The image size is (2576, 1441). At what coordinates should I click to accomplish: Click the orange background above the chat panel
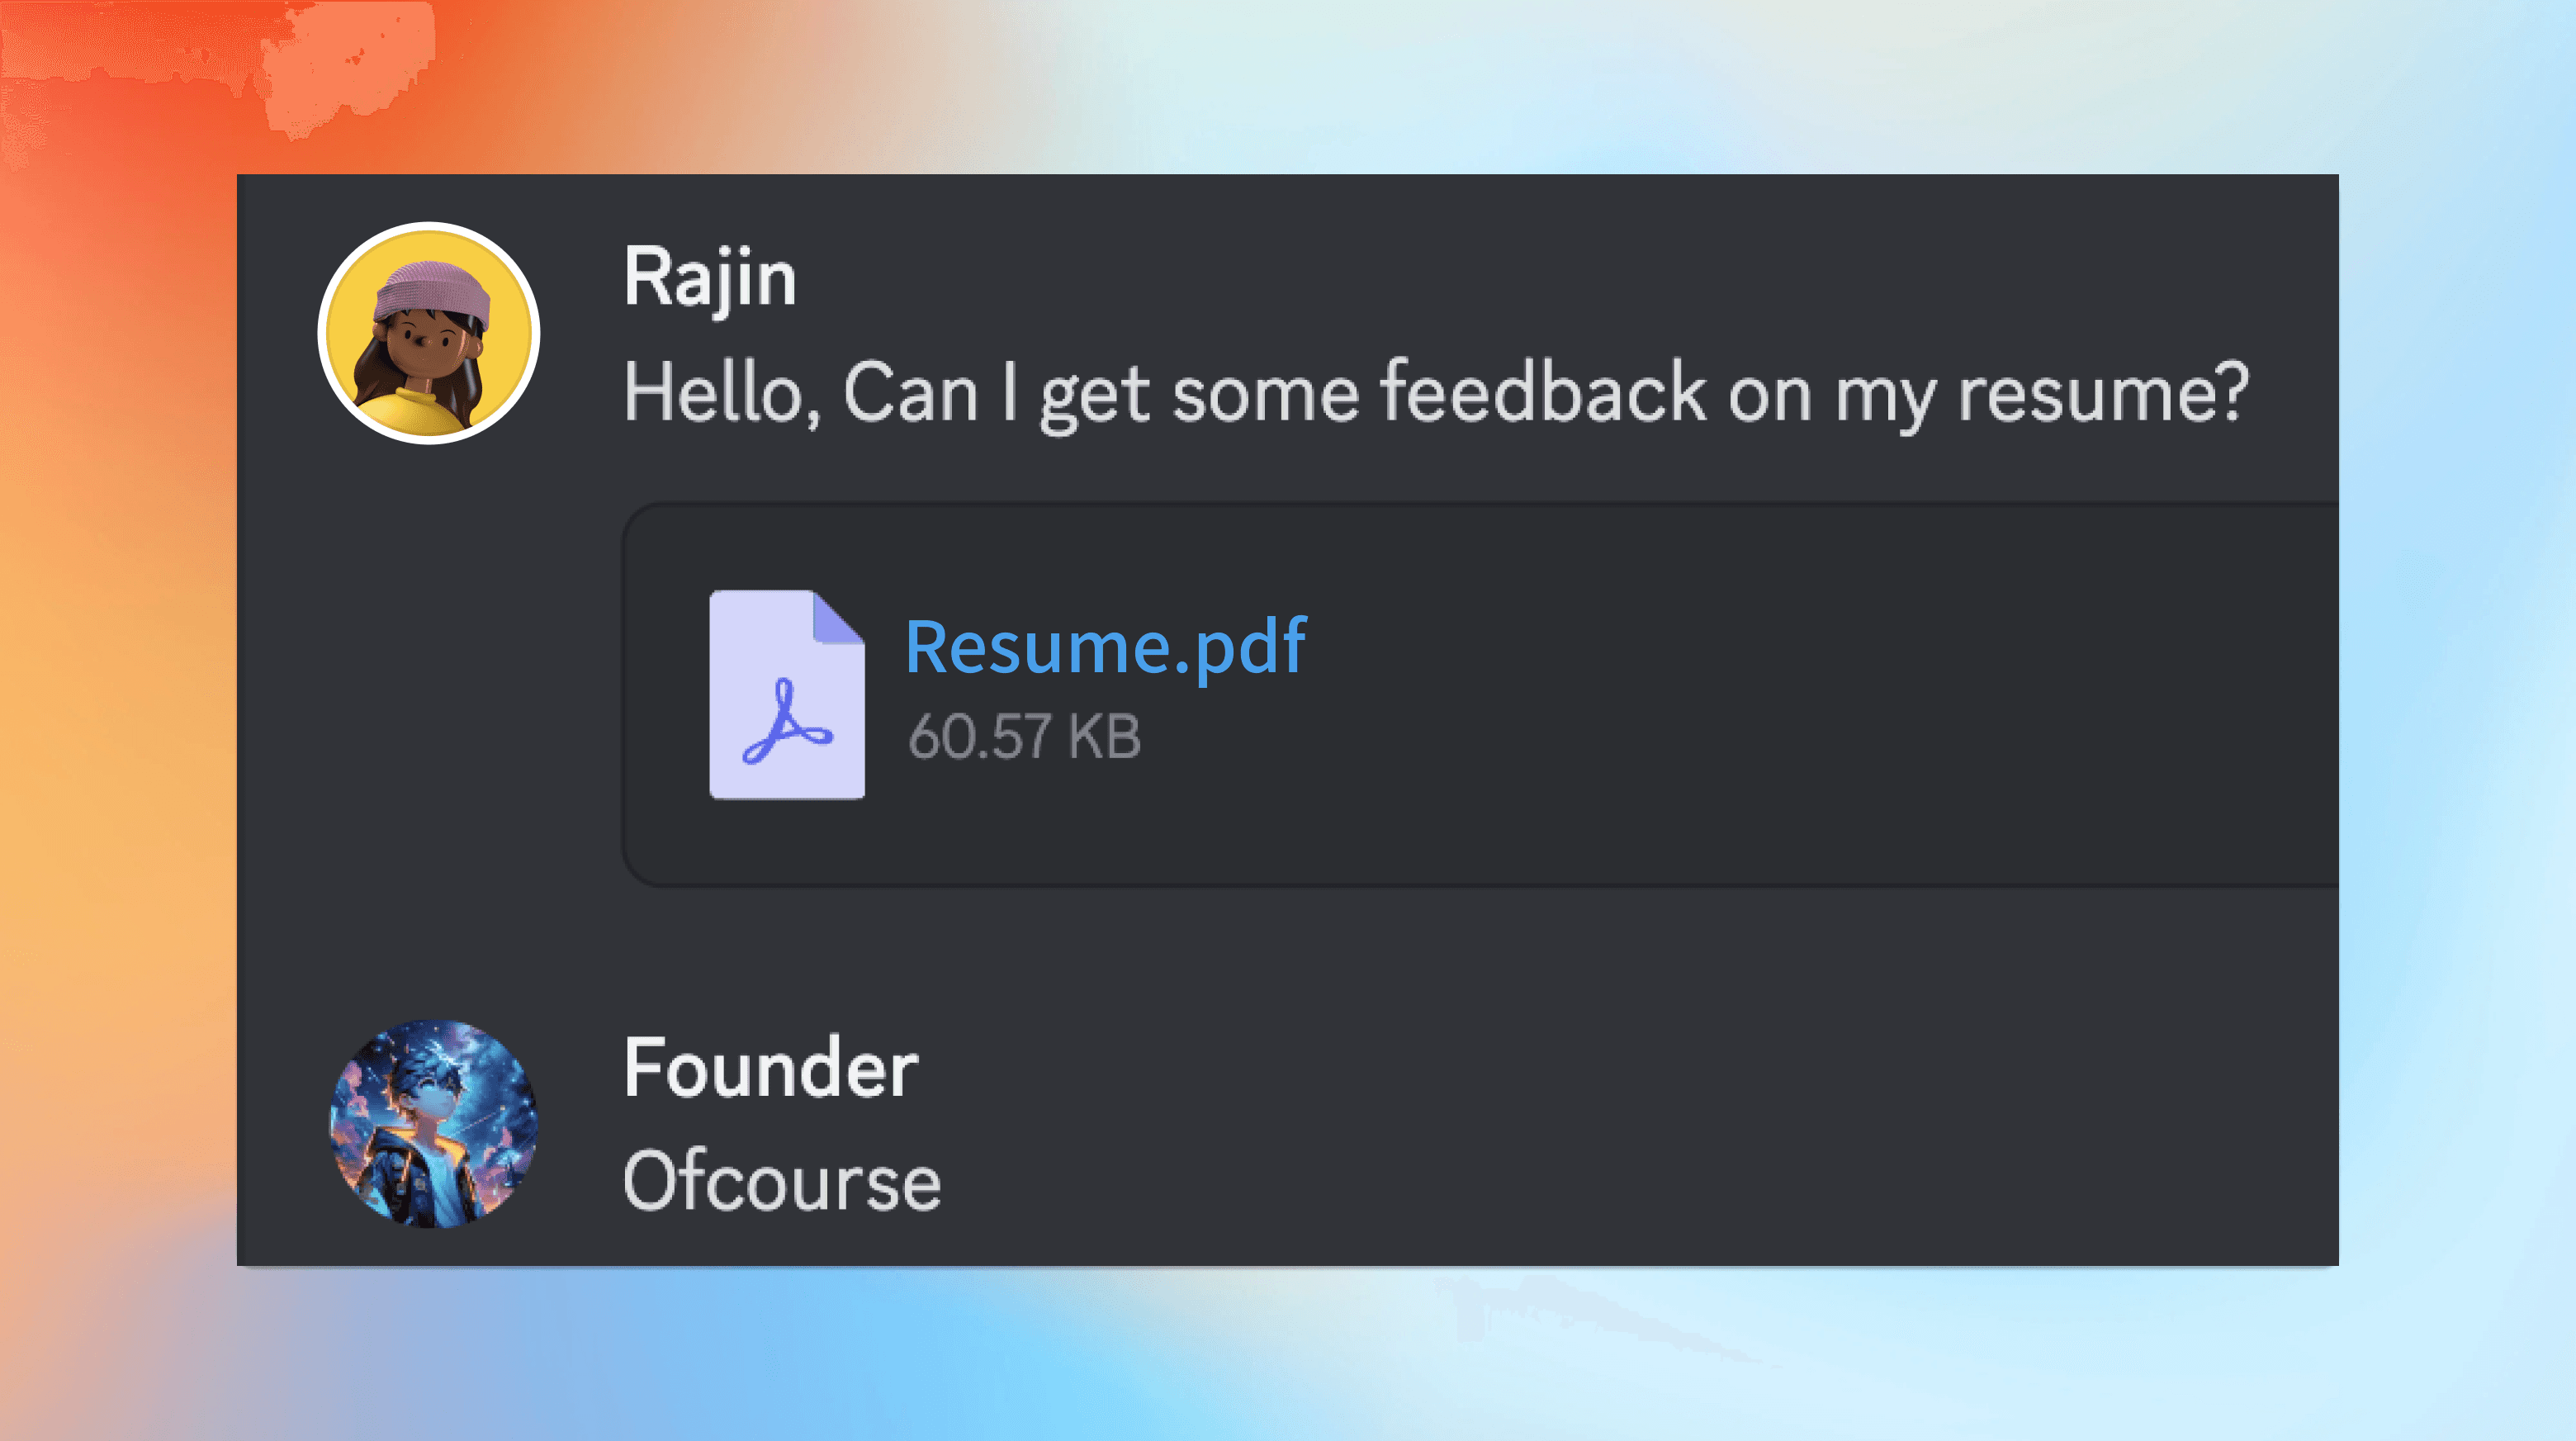pos(700,80)
